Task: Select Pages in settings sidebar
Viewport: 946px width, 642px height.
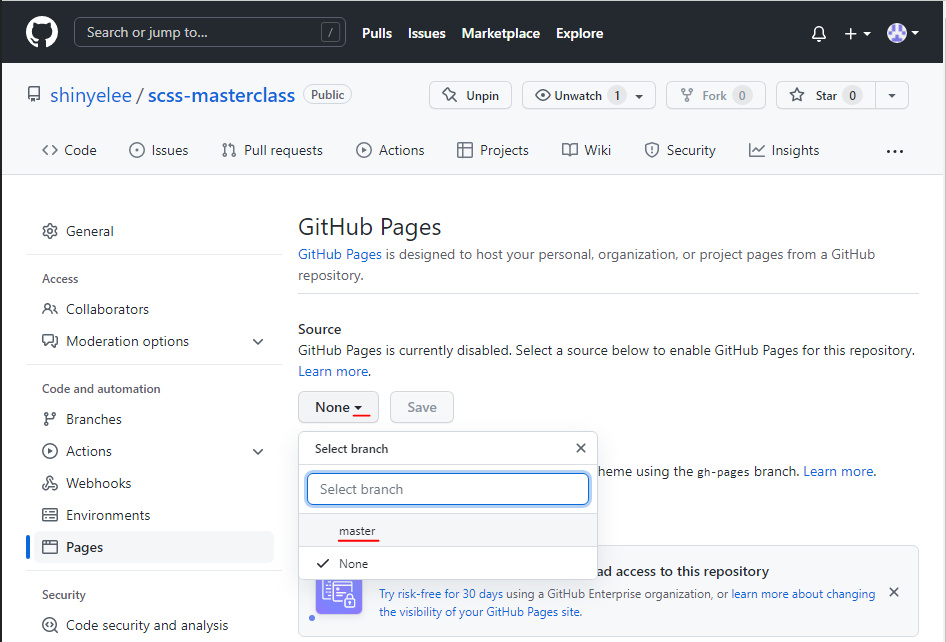Action: (154, 547)
